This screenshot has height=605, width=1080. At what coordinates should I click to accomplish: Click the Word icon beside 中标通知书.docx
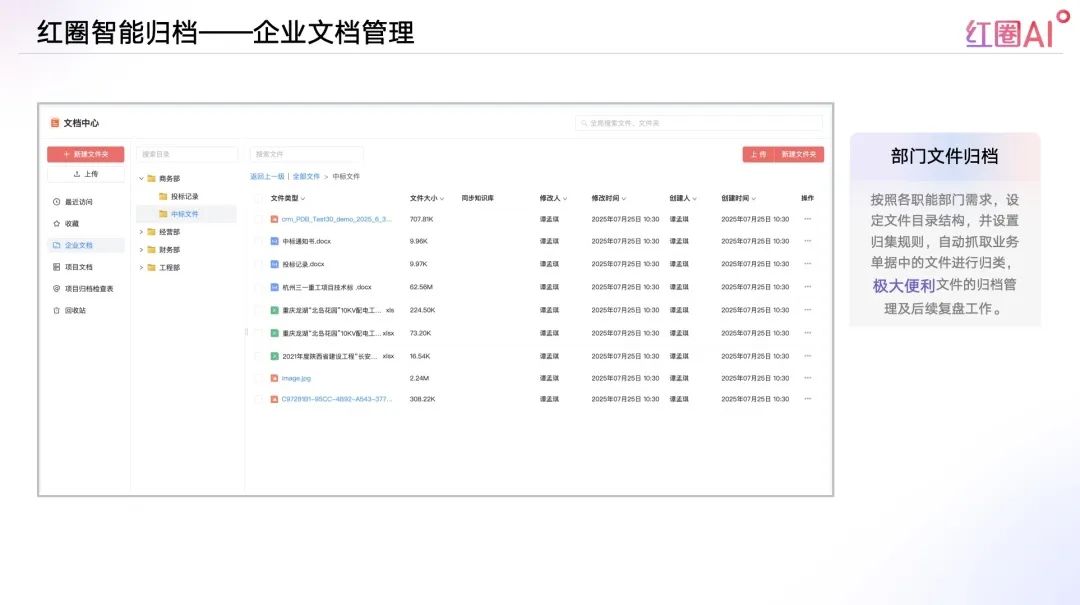[x=274, y=241]
